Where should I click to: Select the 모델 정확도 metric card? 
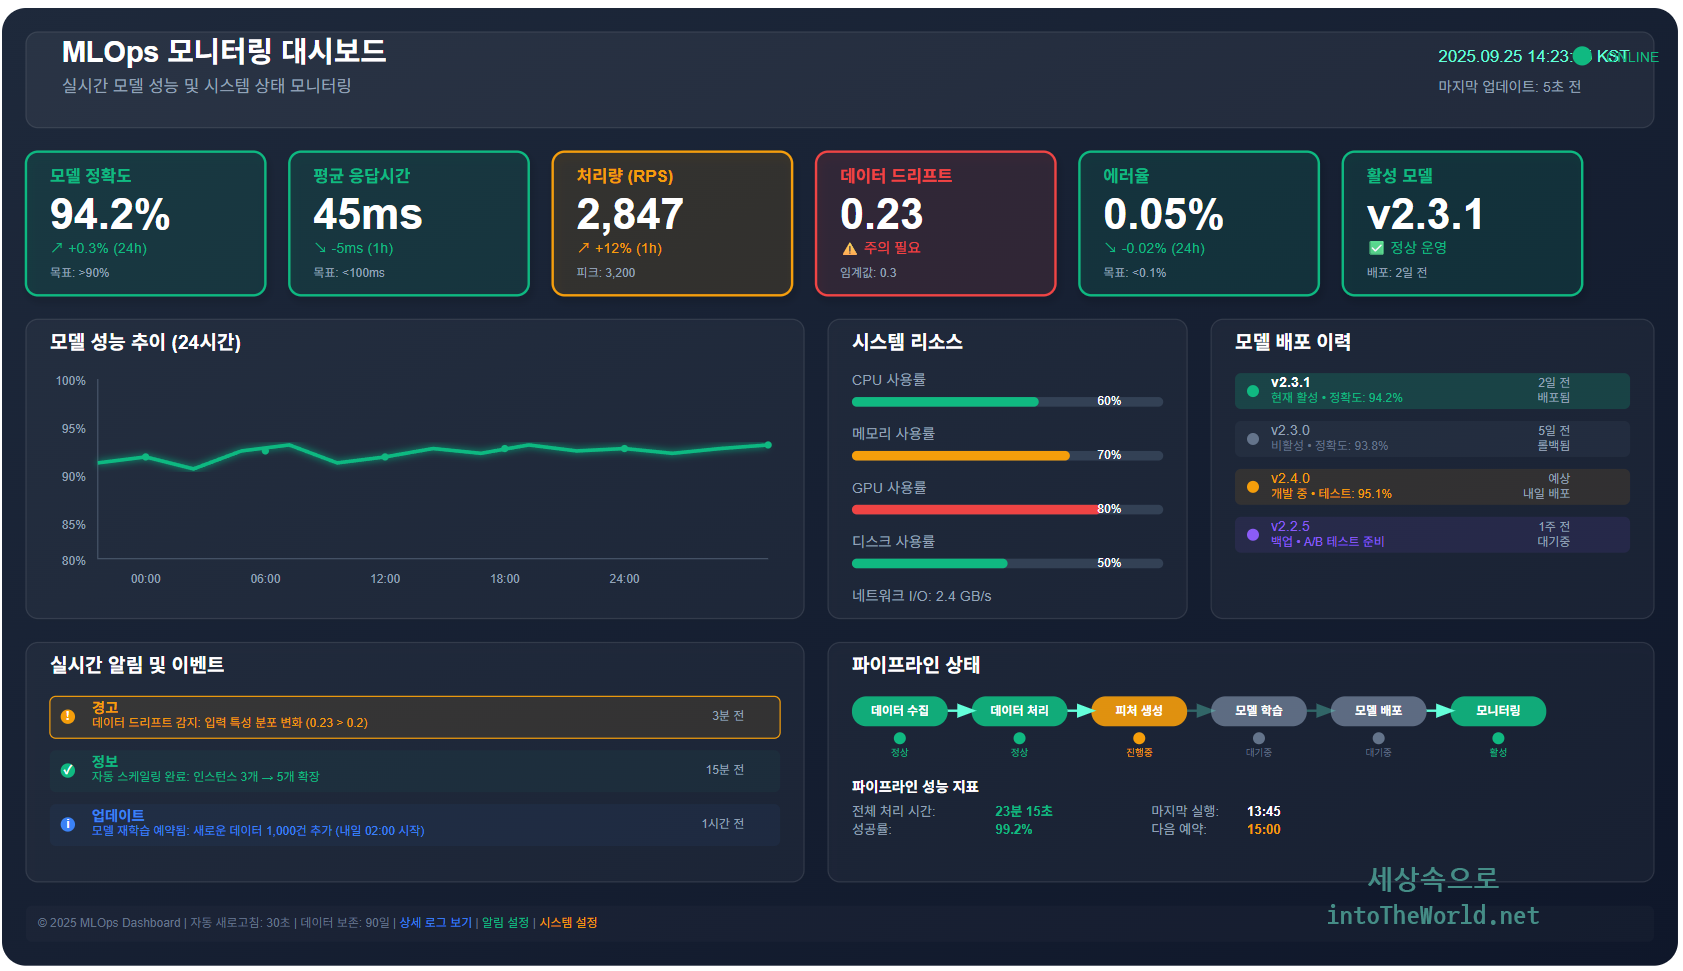145,223
